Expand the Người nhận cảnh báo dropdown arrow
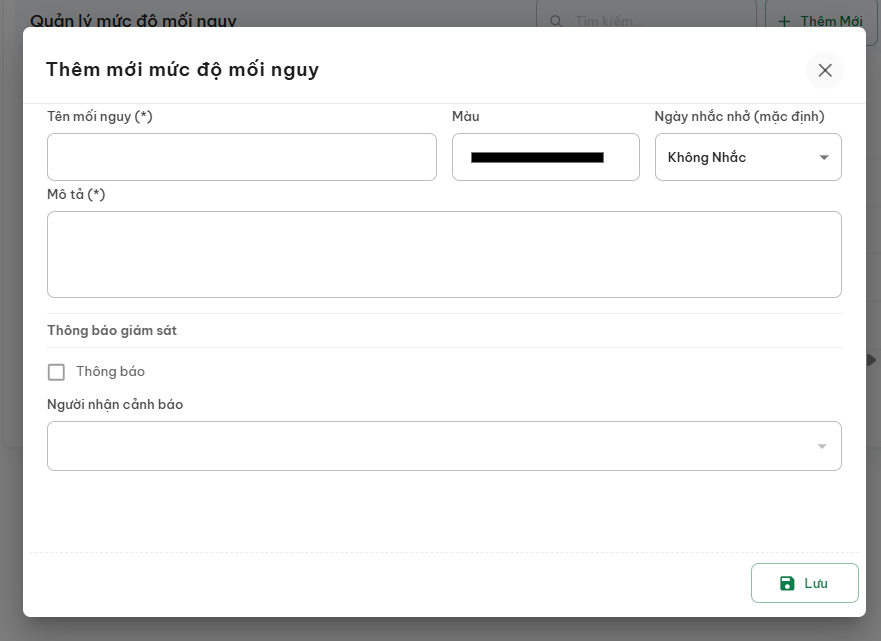This screenshot has width=881, height=641. coord(821,446)
